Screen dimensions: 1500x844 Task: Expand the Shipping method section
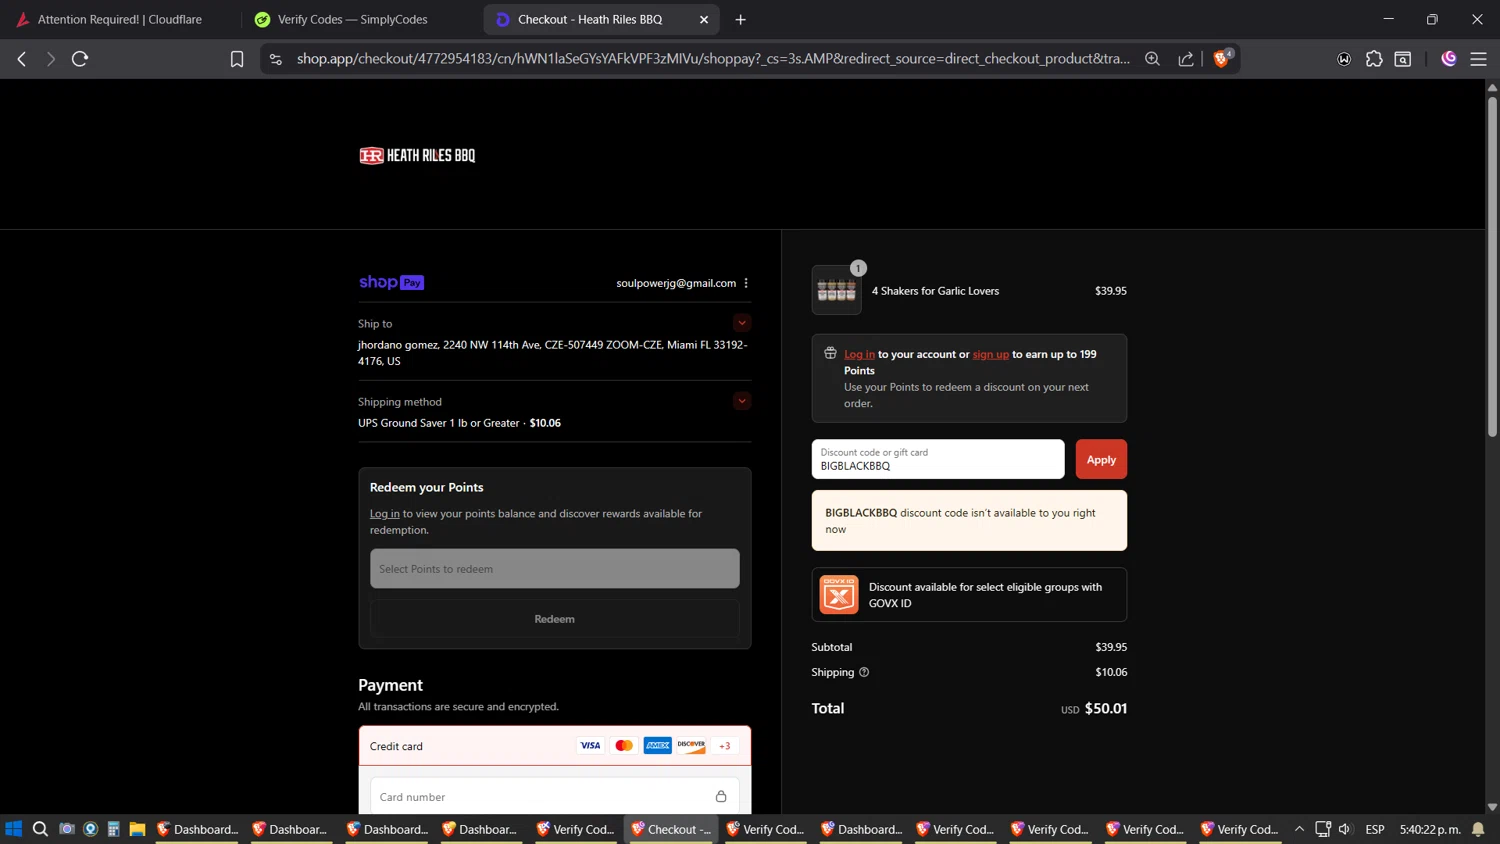coord(741,401)
